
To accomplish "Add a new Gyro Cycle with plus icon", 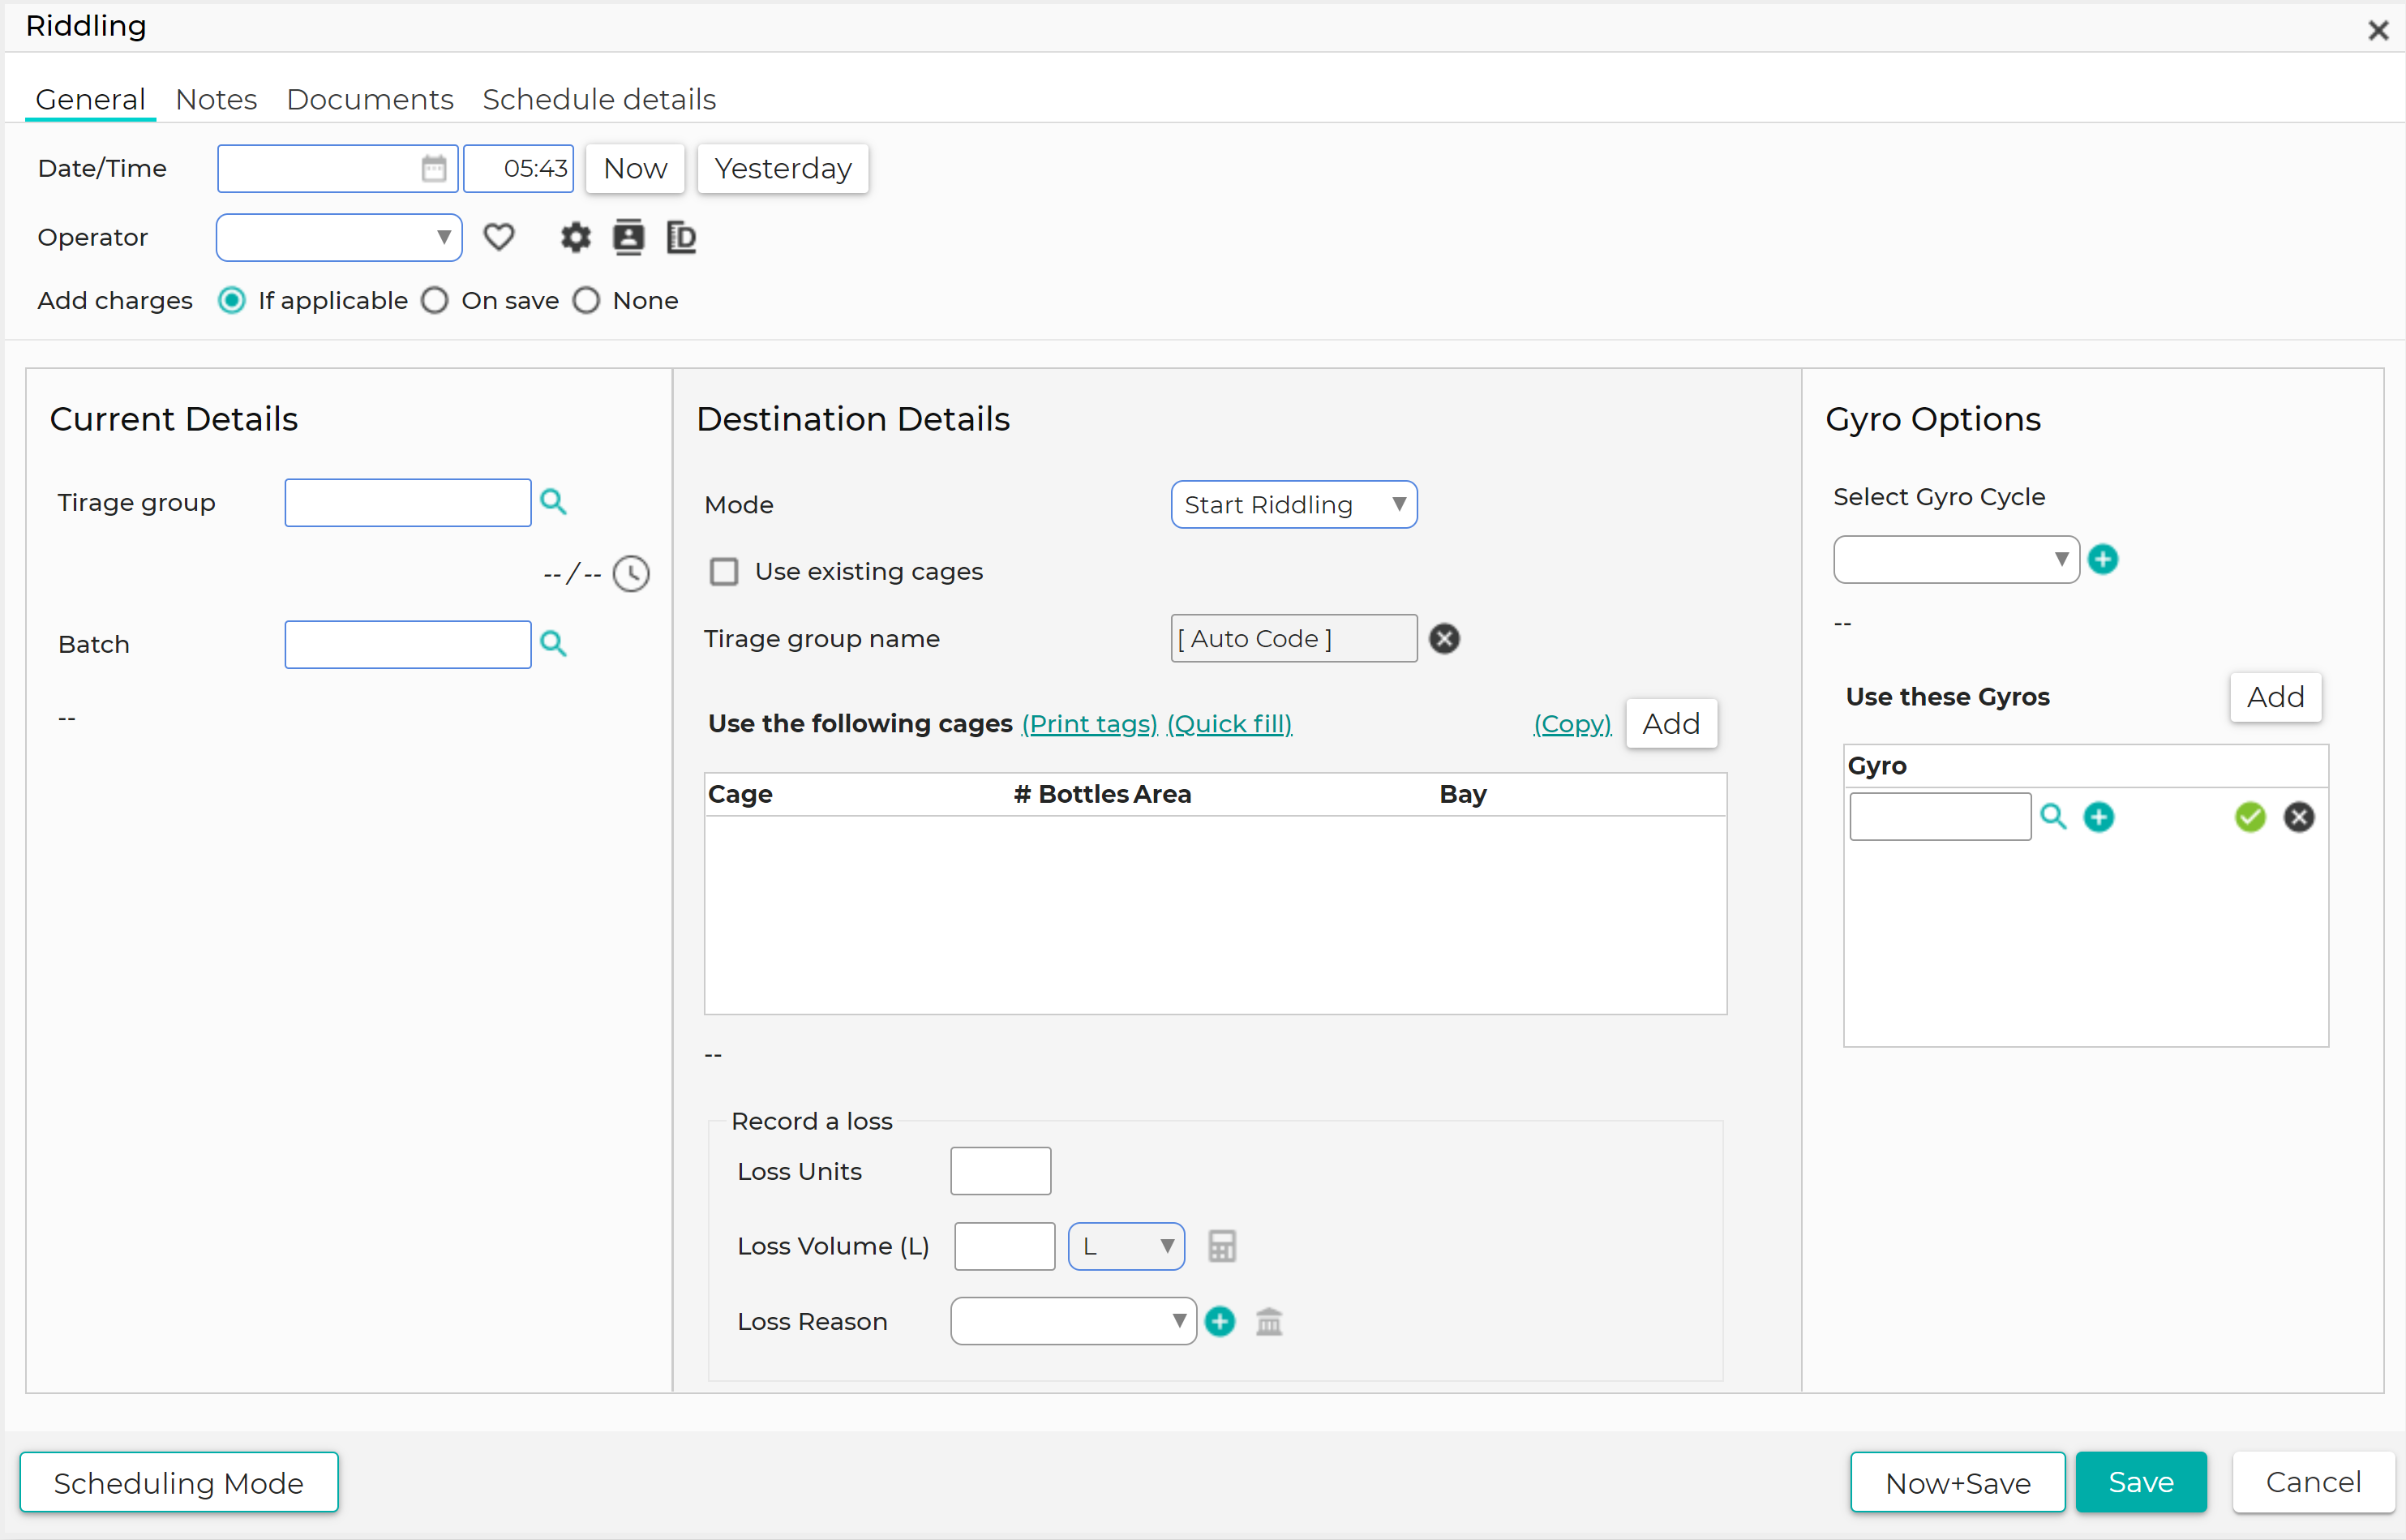I will pos(2103,559).
